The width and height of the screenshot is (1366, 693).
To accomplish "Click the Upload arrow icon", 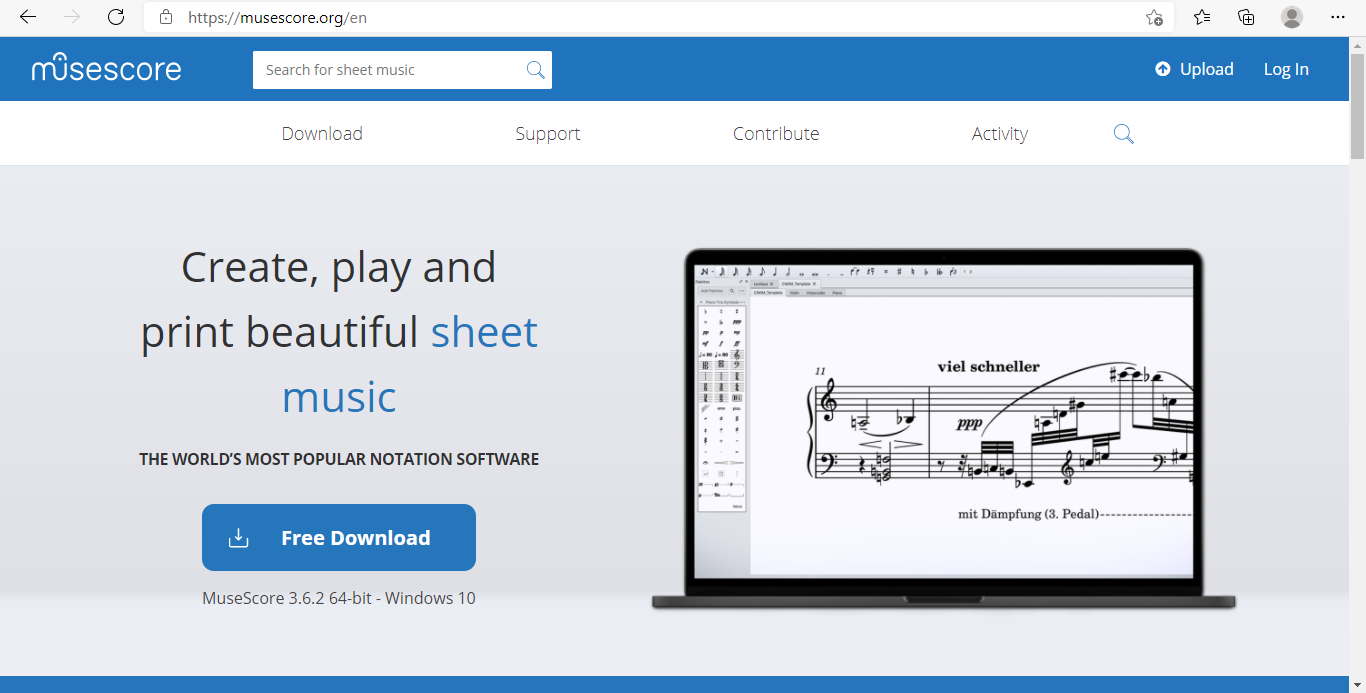I will pos(1163,69).
